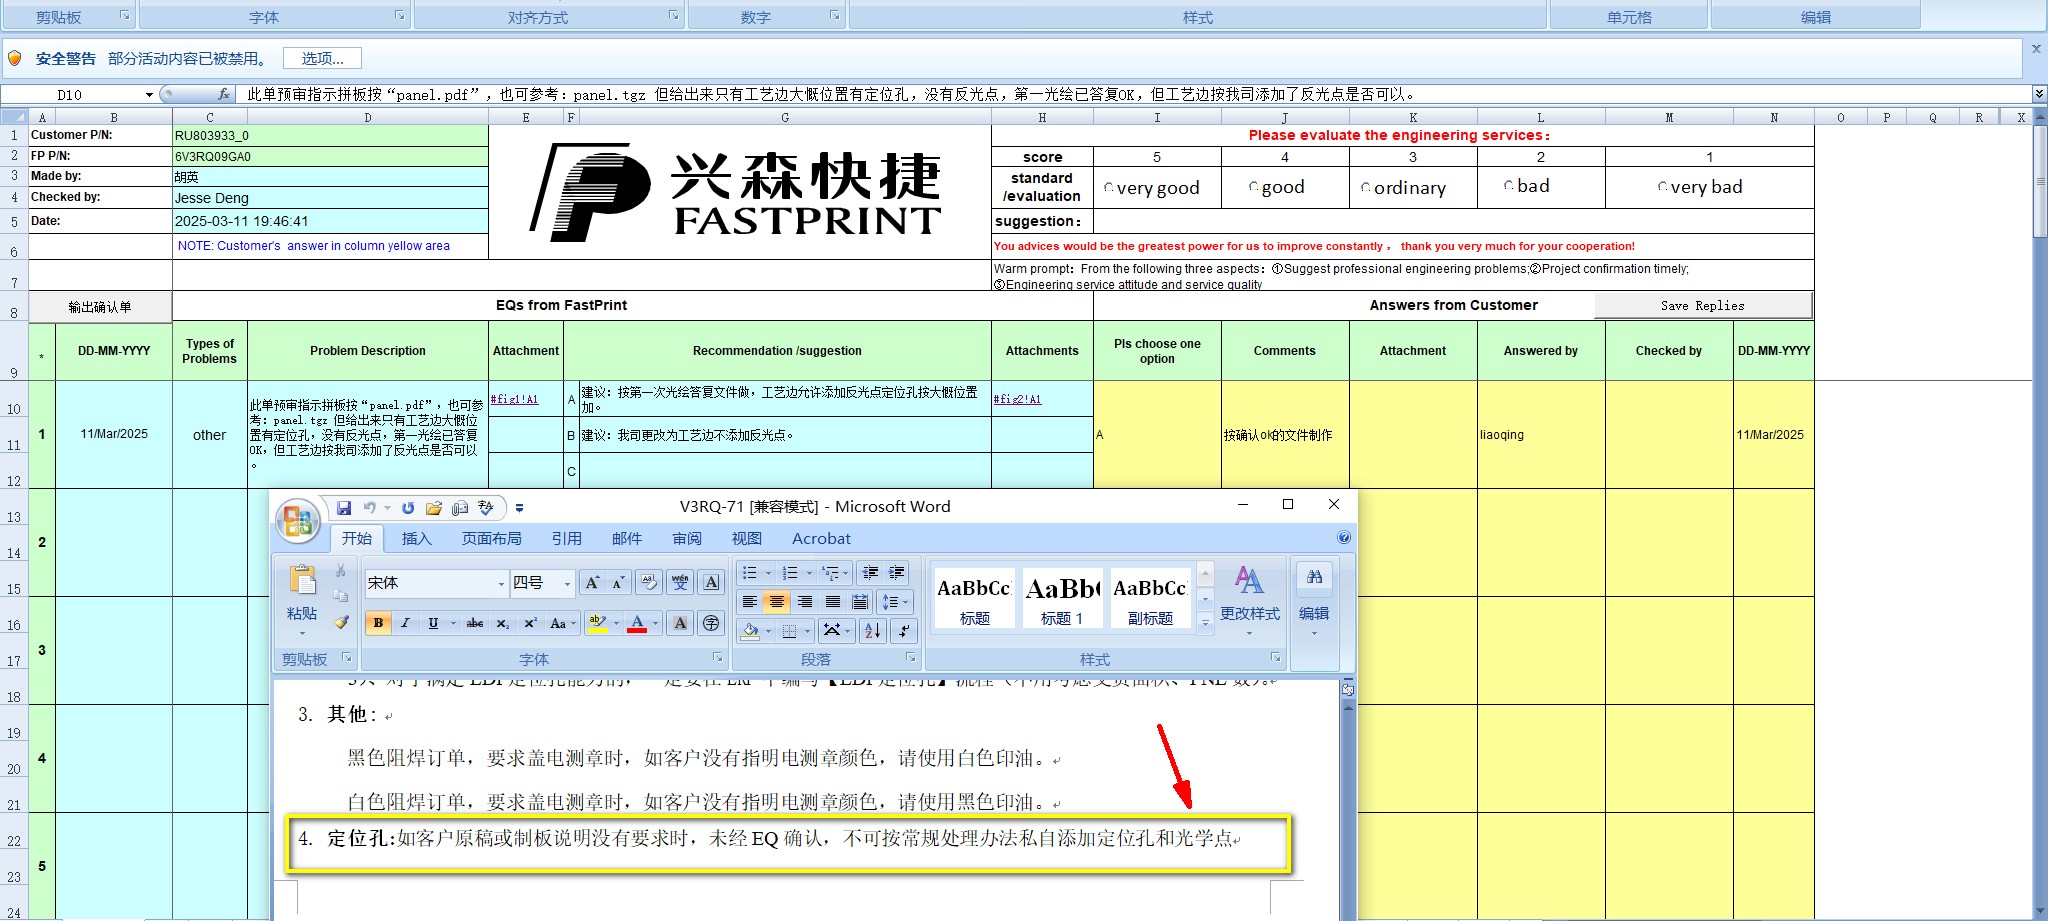This screenshot has height=921, width=2048.
Task: Switch to 视图 tab in Word
Action: (x=746, y=539)
